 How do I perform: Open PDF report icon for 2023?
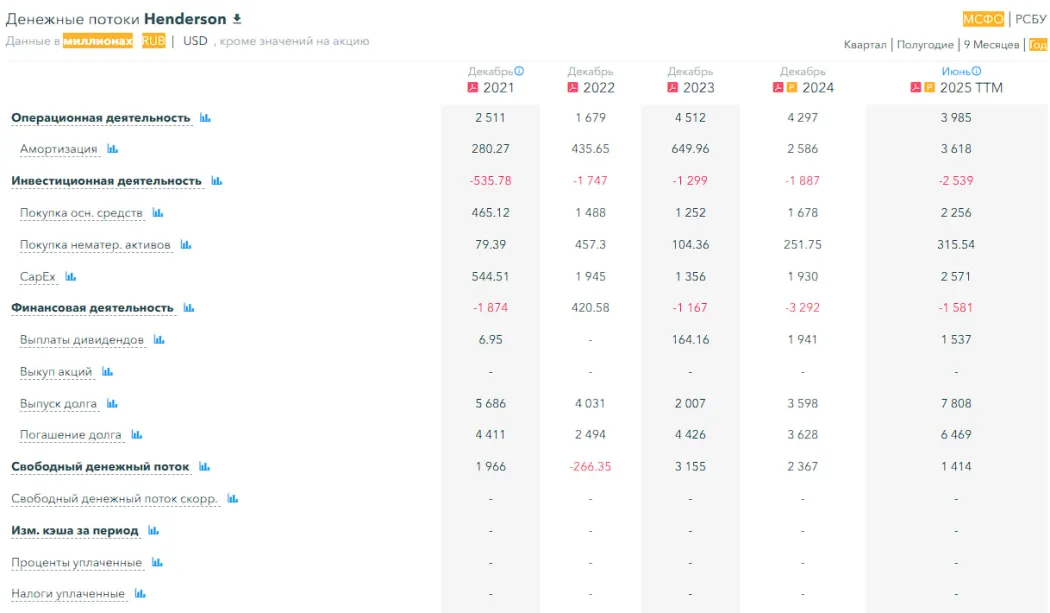[673, 88]
